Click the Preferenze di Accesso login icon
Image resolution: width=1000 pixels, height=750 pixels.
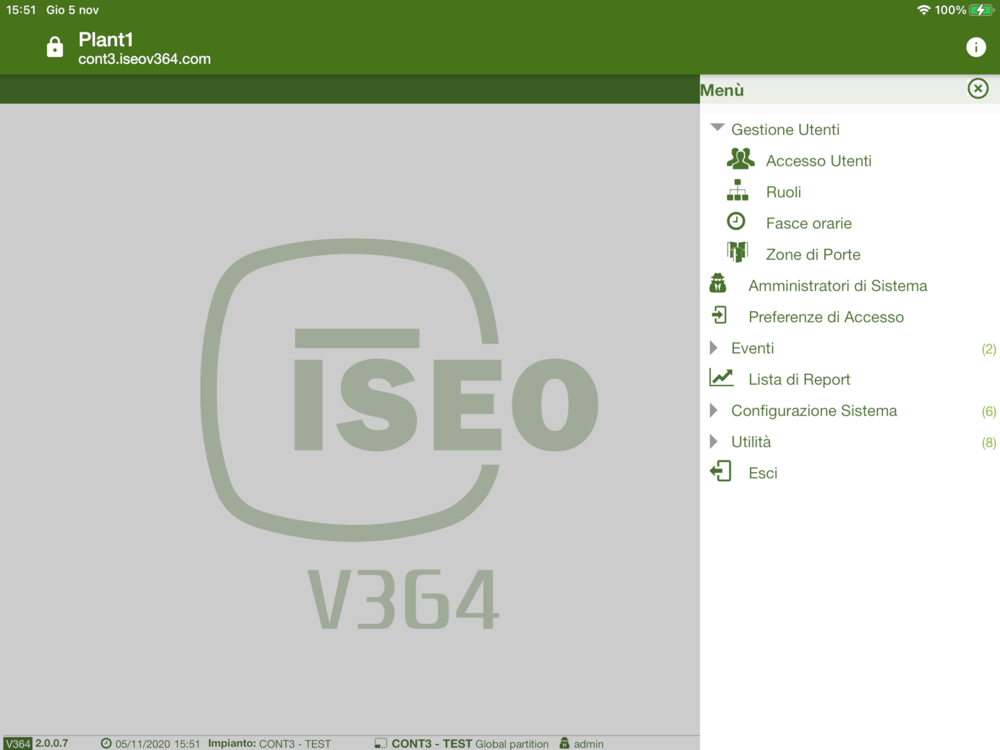coord(719,315)
